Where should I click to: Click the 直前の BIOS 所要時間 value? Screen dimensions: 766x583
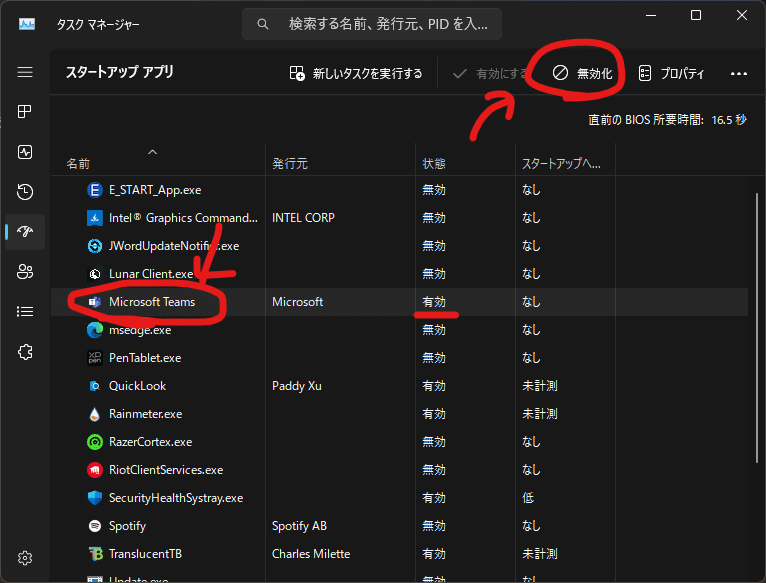tap(729, 120)
